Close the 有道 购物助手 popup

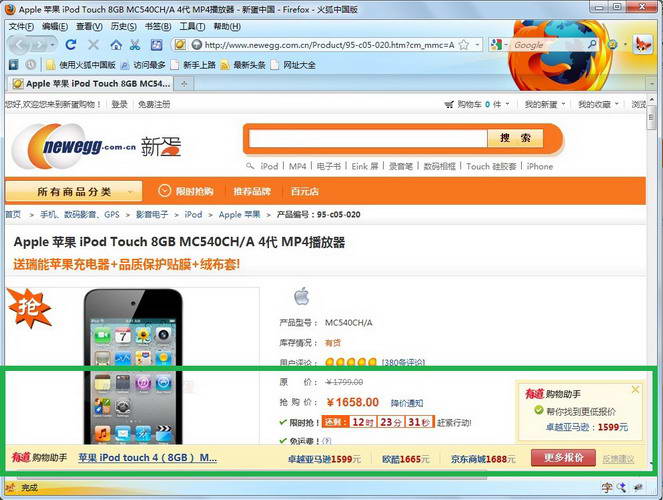[635, 390]
